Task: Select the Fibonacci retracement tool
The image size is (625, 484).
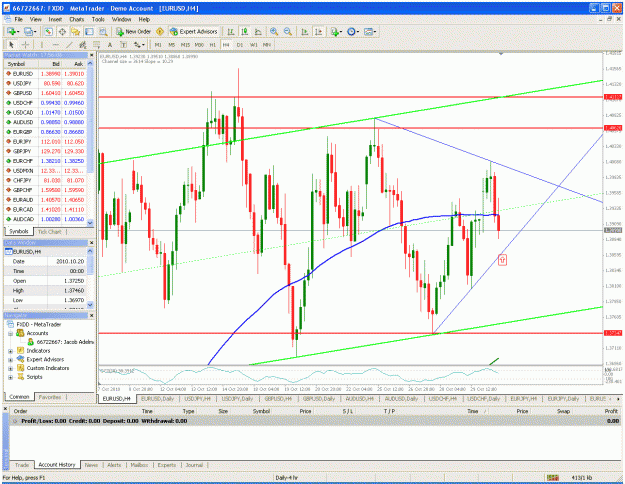Action: (x=96, y=45)
